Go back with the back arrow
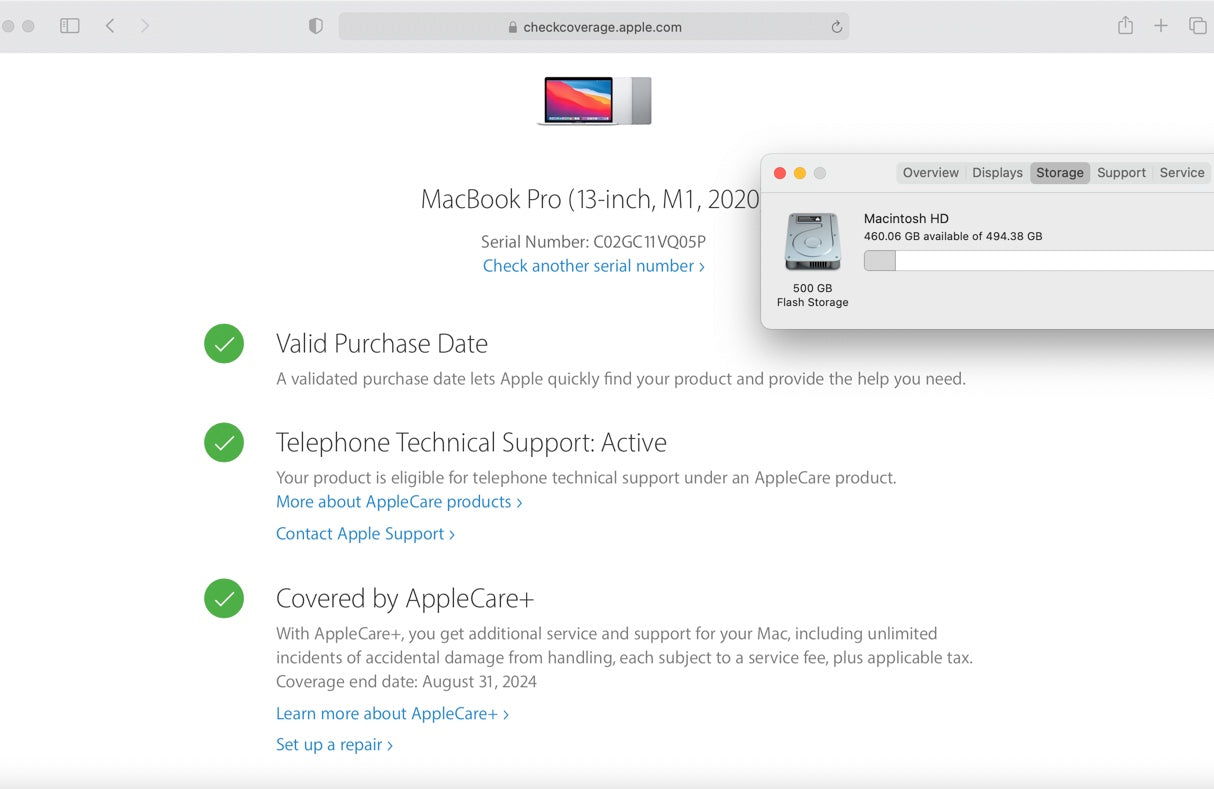Image resolution: width=1214 pixels, height=789 pixels. coord(110,26)
